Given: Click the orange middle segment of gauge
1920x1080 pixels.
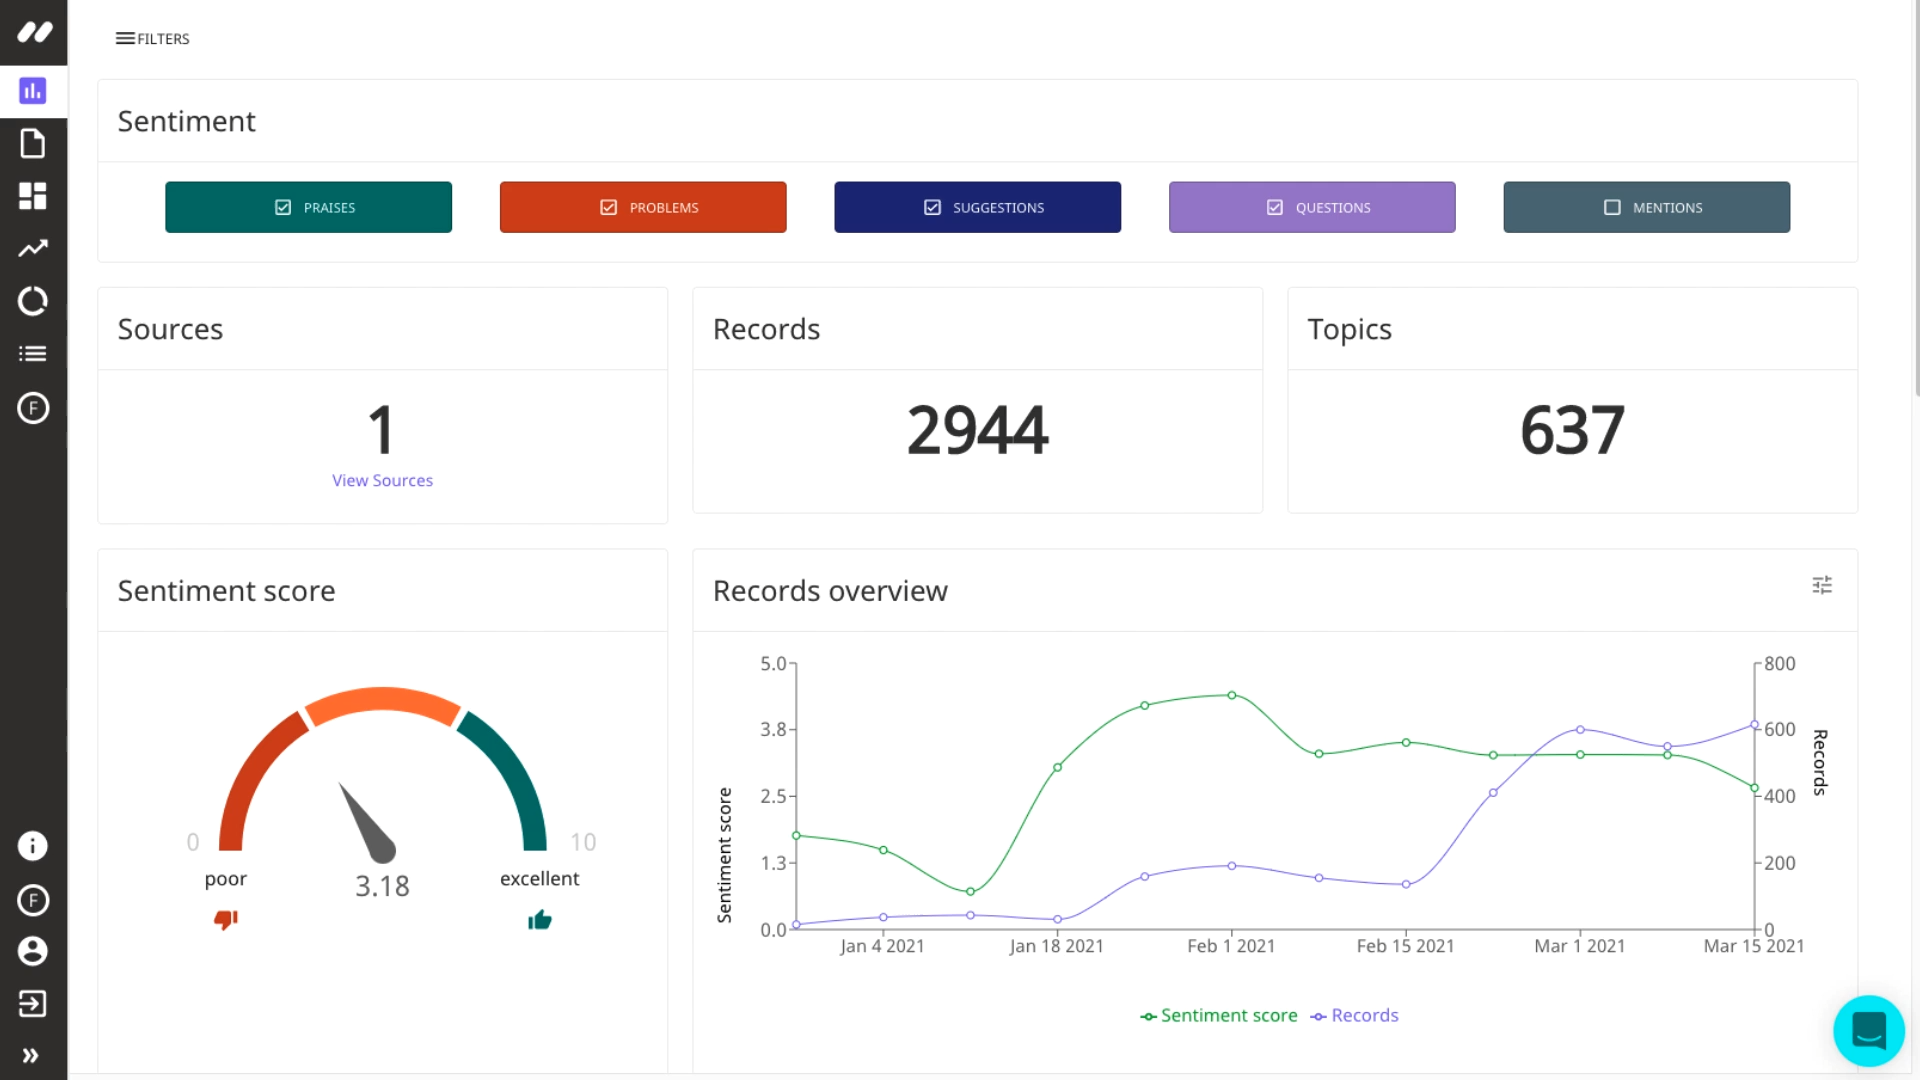Looking at the screenshot, I should click(382, 700).
